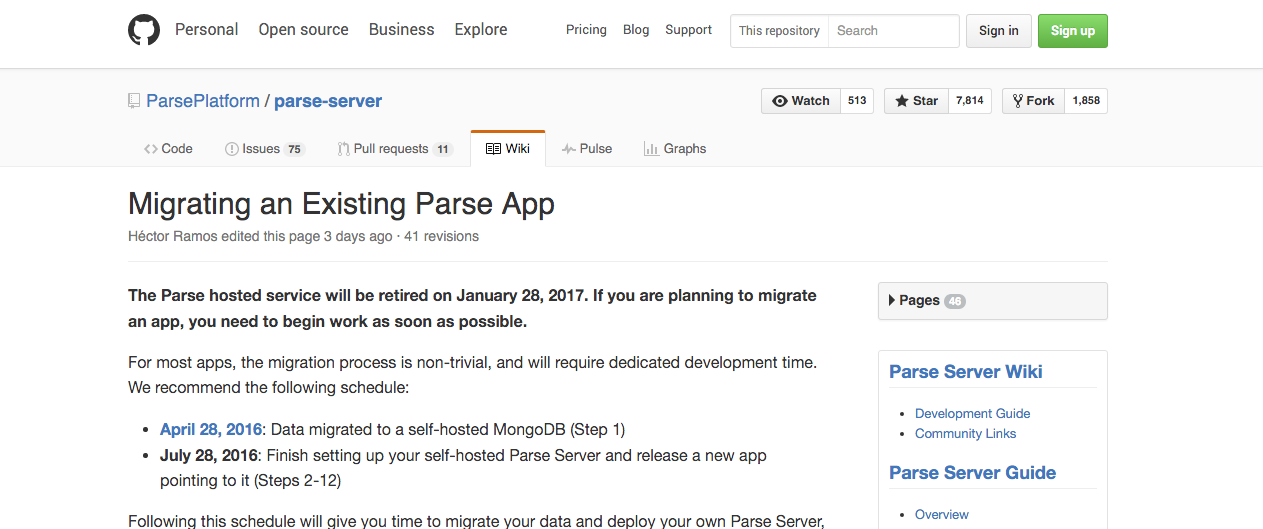Open the Development Guide link
Image resolution: width=1263 pixels, height=529 pixels.
[972, 414]
